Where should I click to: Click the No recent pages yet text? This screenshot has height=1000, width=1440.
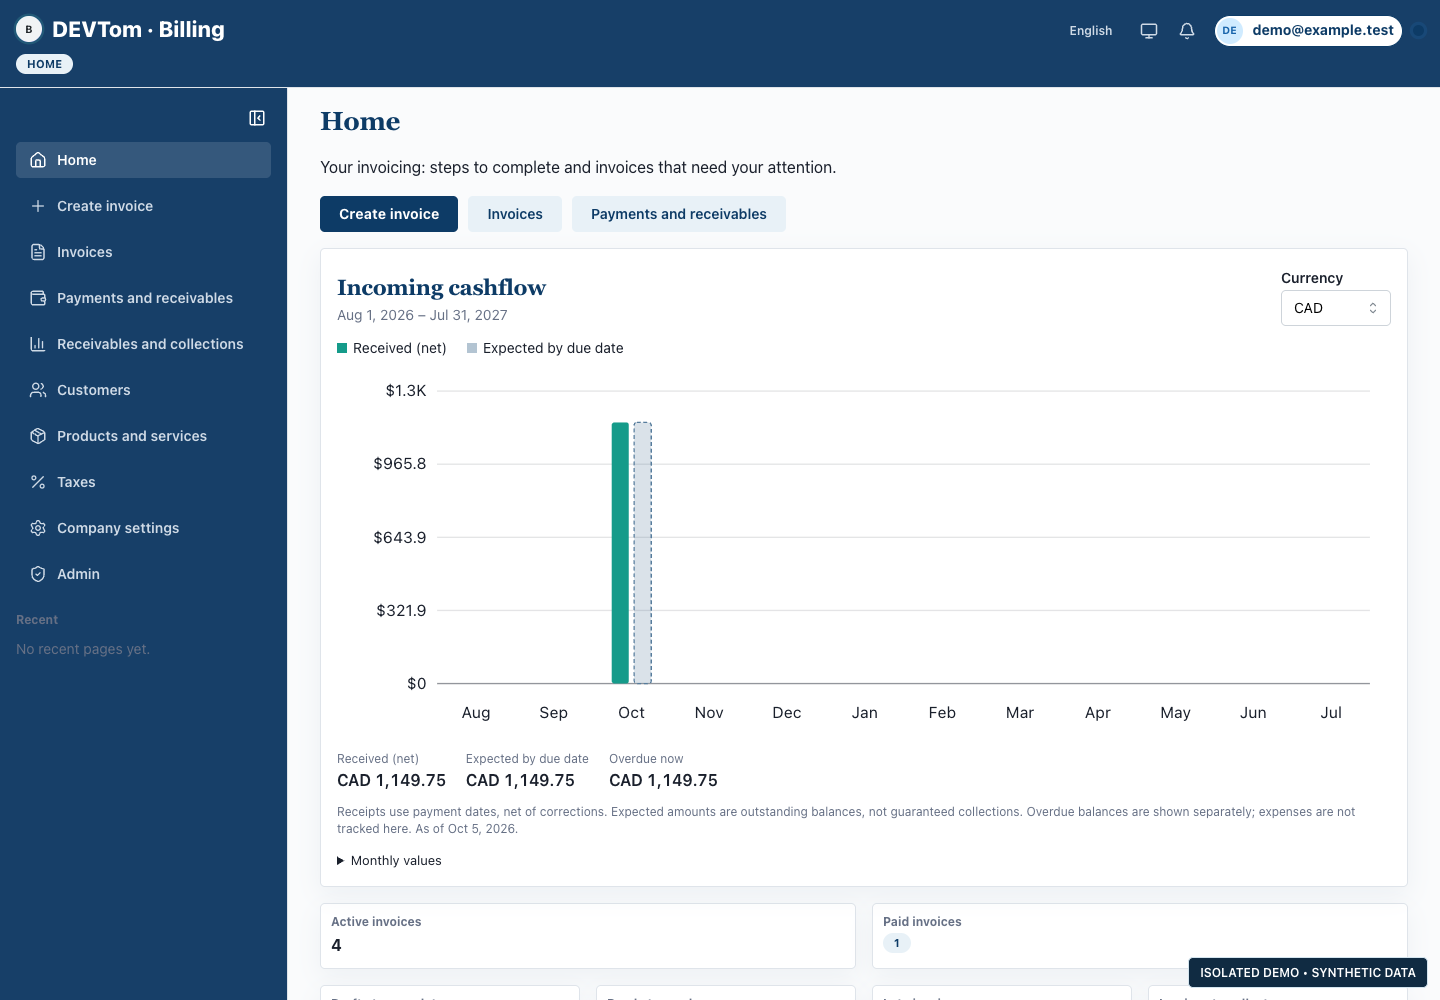tap(83, 649)
